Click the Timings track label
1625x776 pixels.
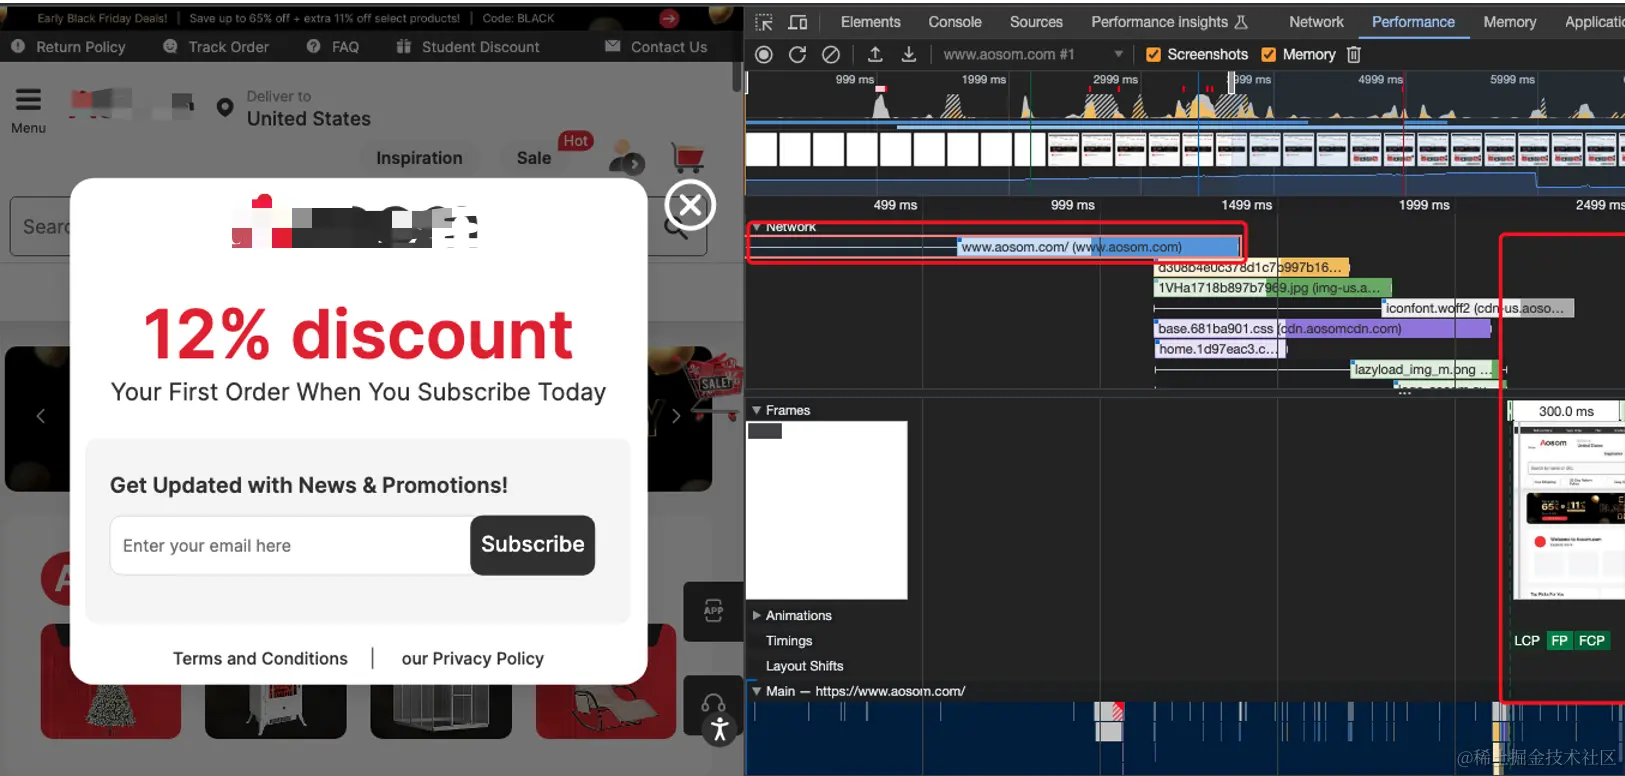(788, 641)
